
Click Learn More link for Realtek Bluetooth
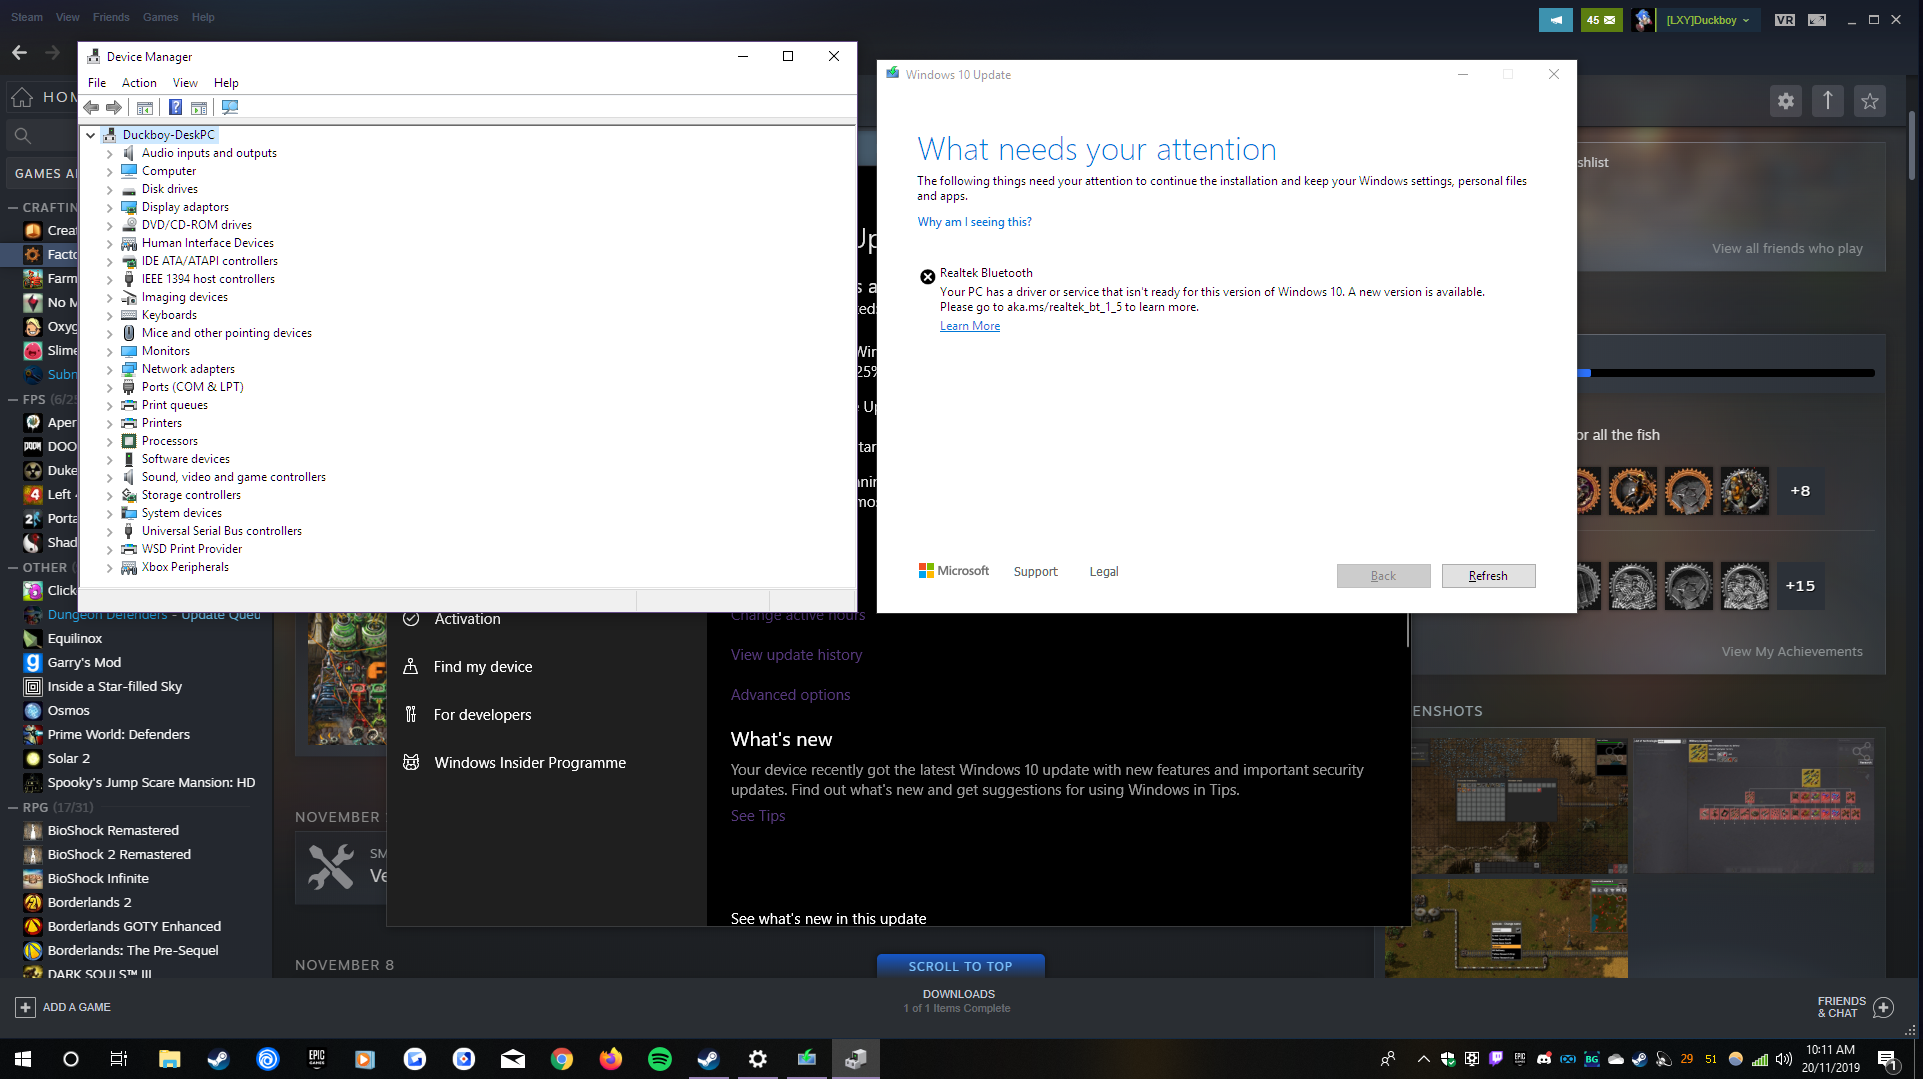pyautogui.click(x=969, y=326)
